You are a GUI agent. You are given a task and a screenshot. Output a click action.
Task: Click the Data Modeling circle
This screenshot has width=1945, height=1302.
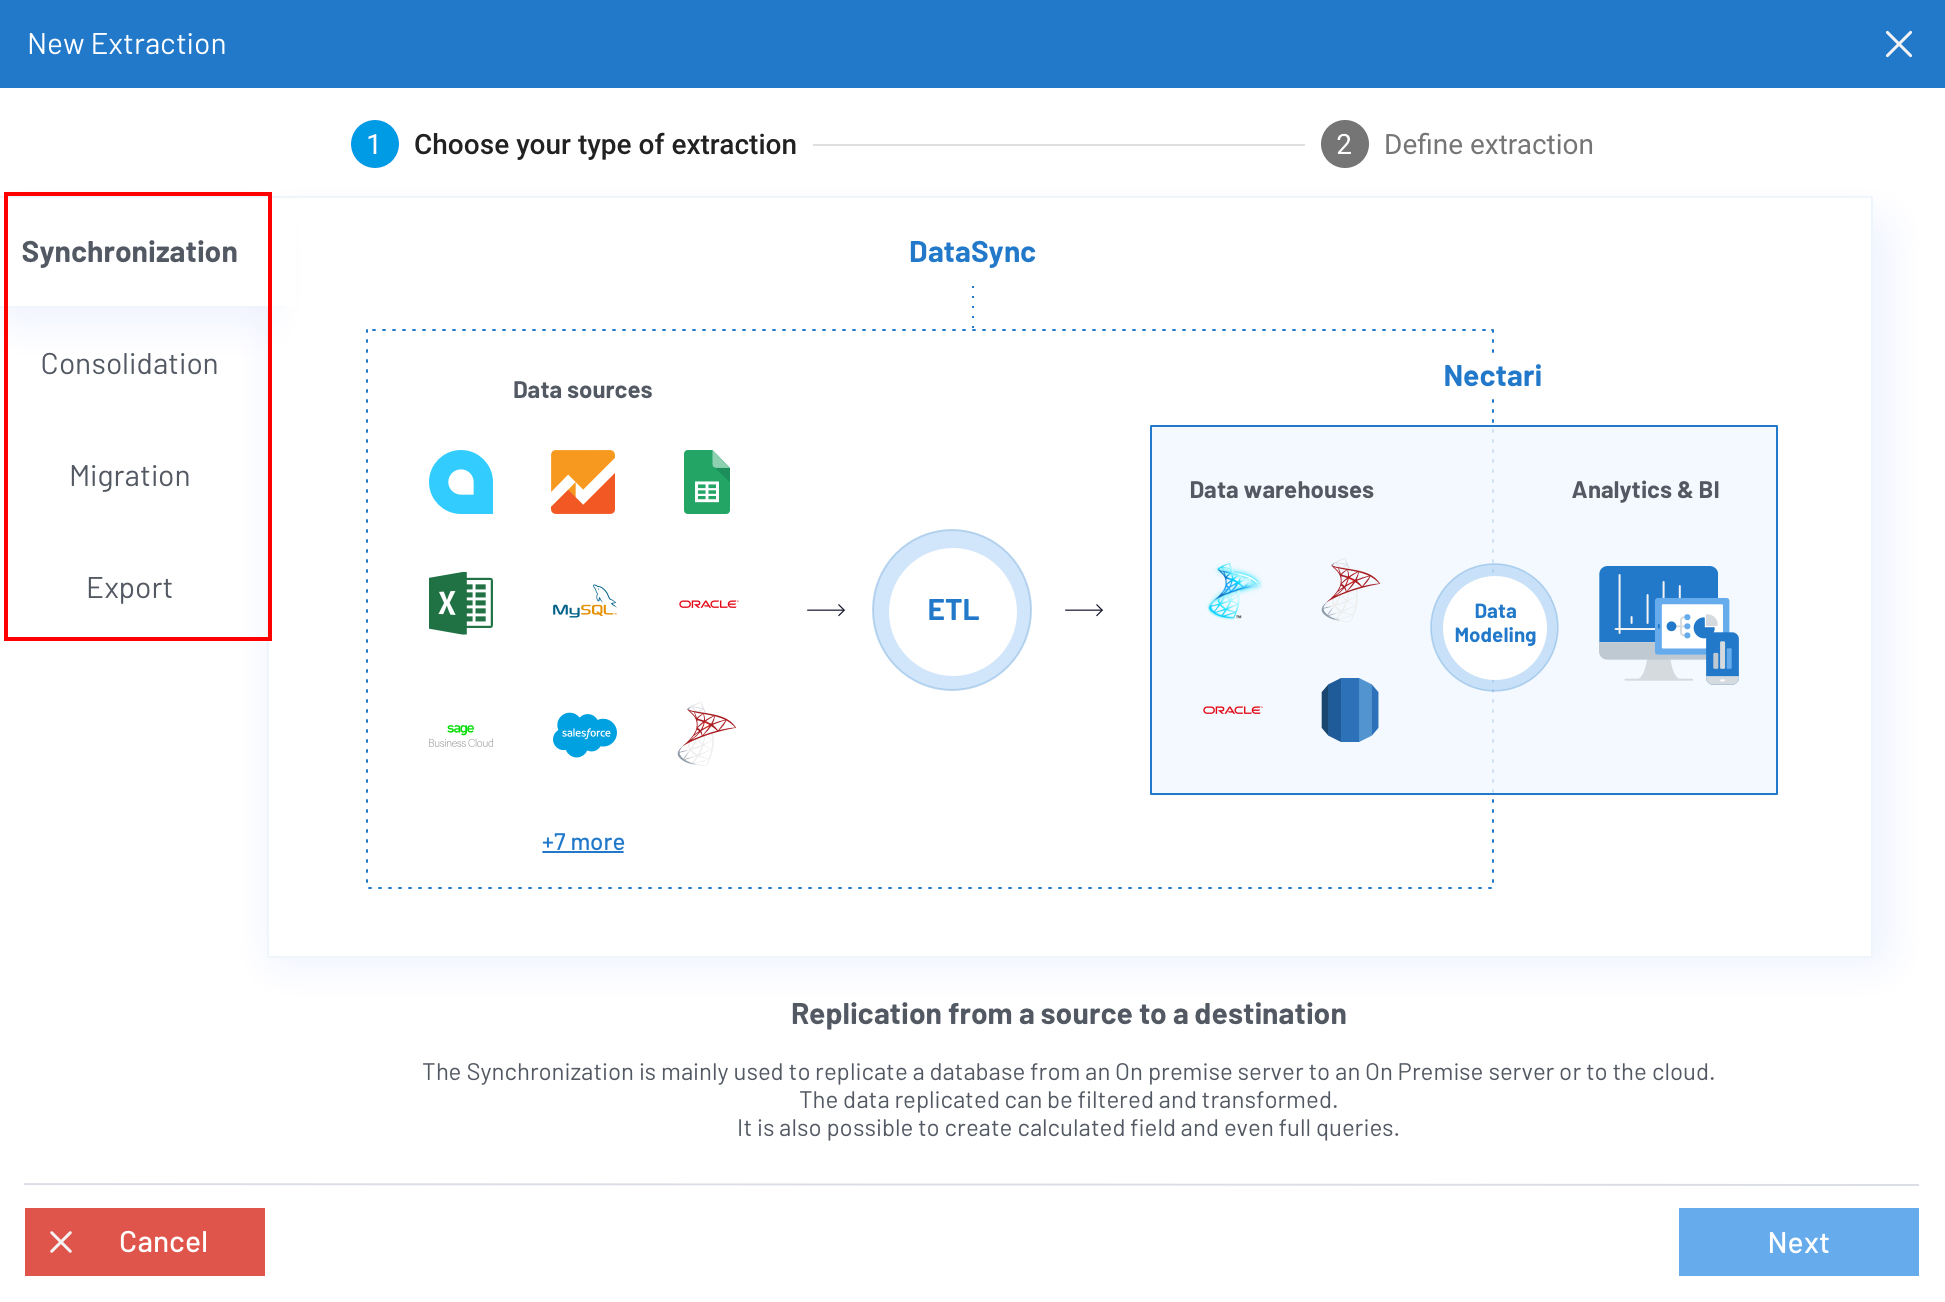point(1494,624)
